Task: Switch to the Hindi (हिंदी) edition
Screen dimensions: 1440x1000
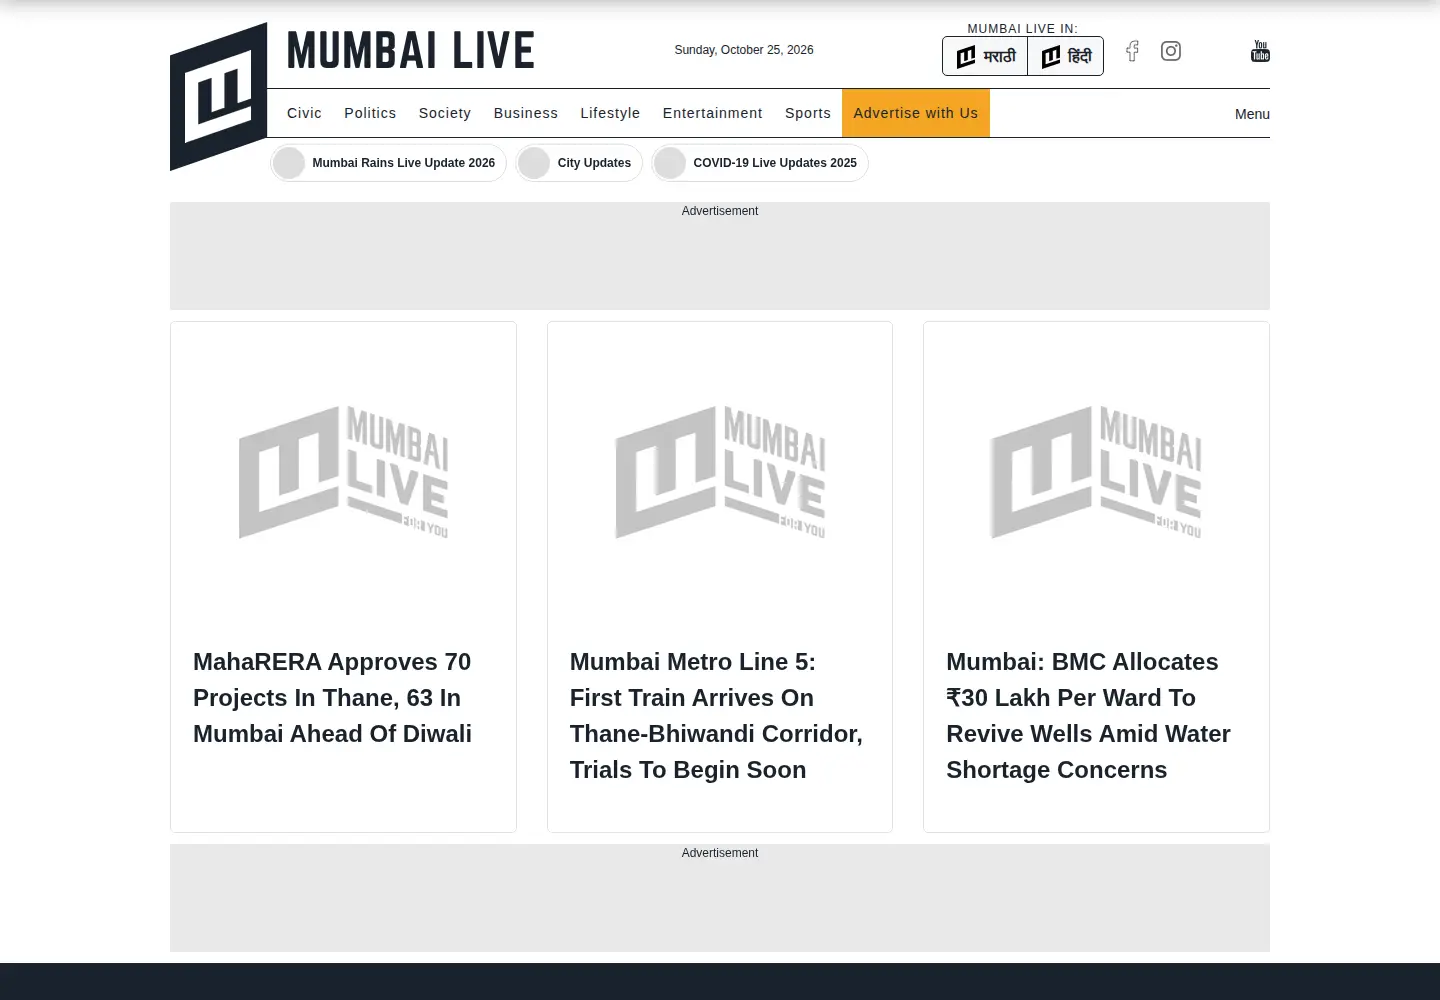Action: tap(1065, 56)
